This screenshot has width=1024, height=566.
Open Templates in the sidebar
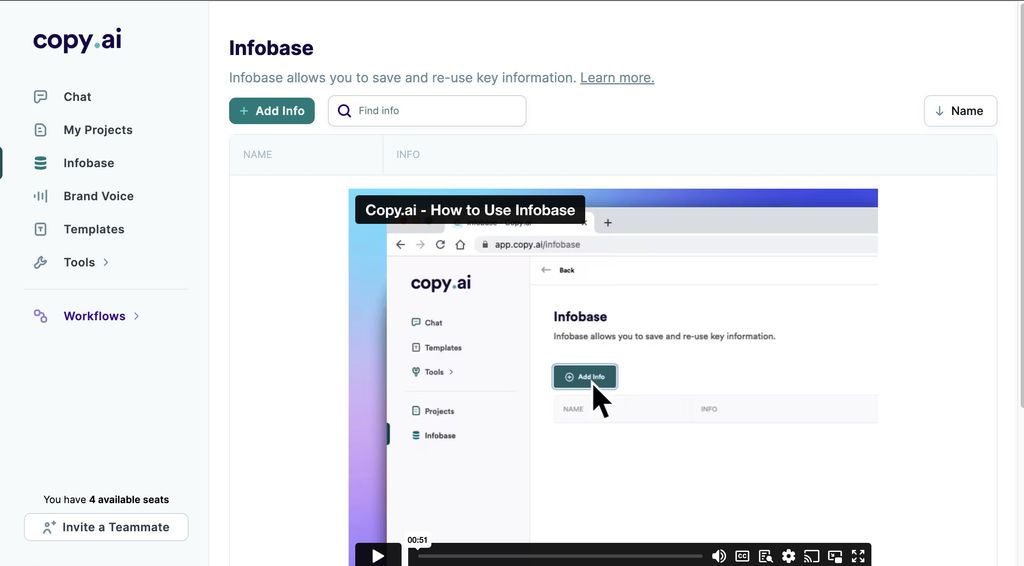(93, 229)
